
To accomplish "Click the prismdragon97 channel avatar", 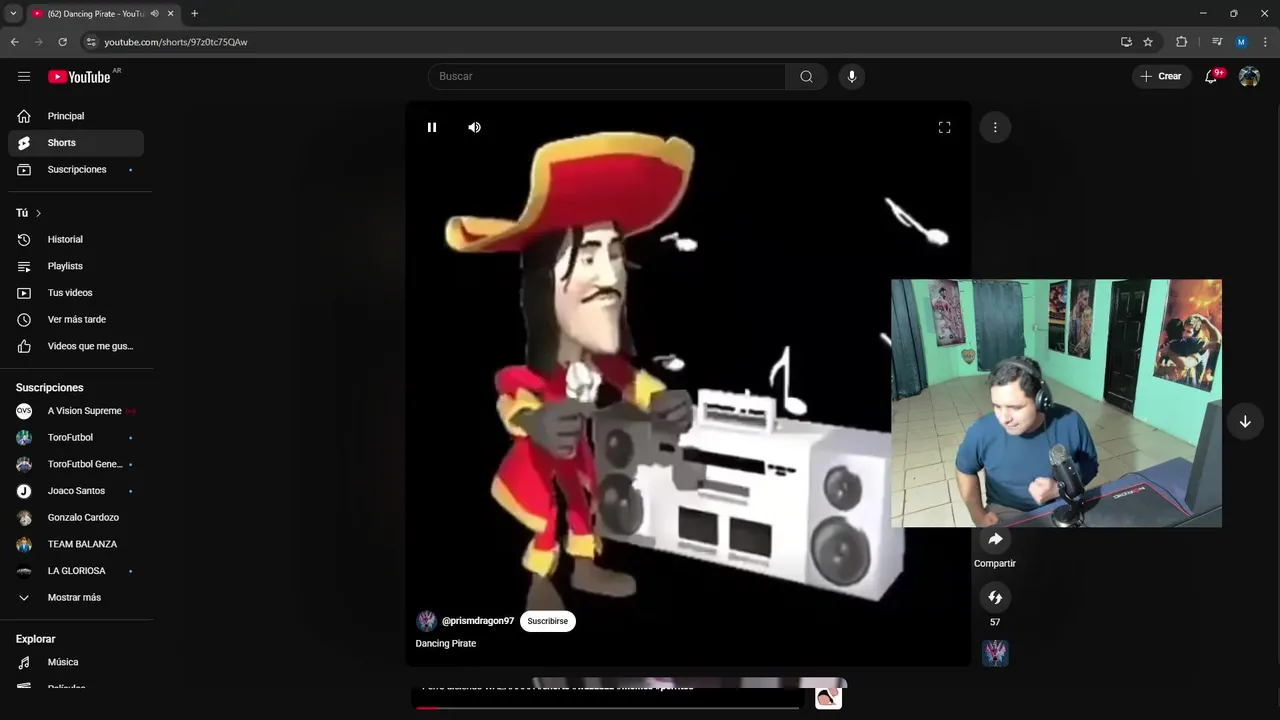I will [x=426, y=621].
